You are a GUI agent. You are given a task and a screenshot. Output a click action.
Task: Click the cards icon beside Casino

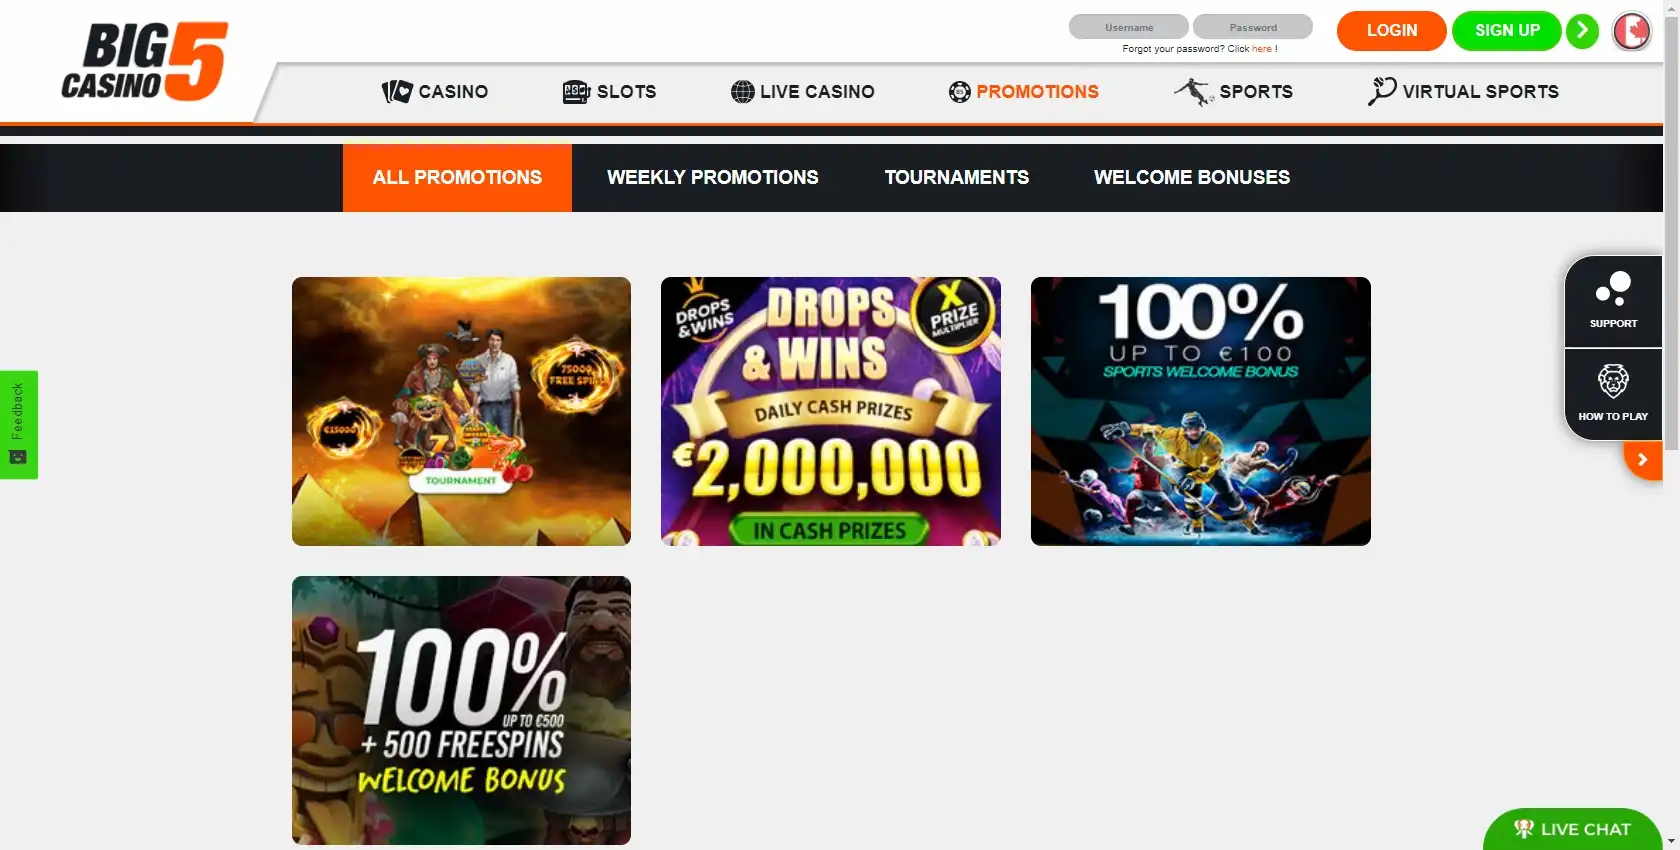tap(397, 92)
